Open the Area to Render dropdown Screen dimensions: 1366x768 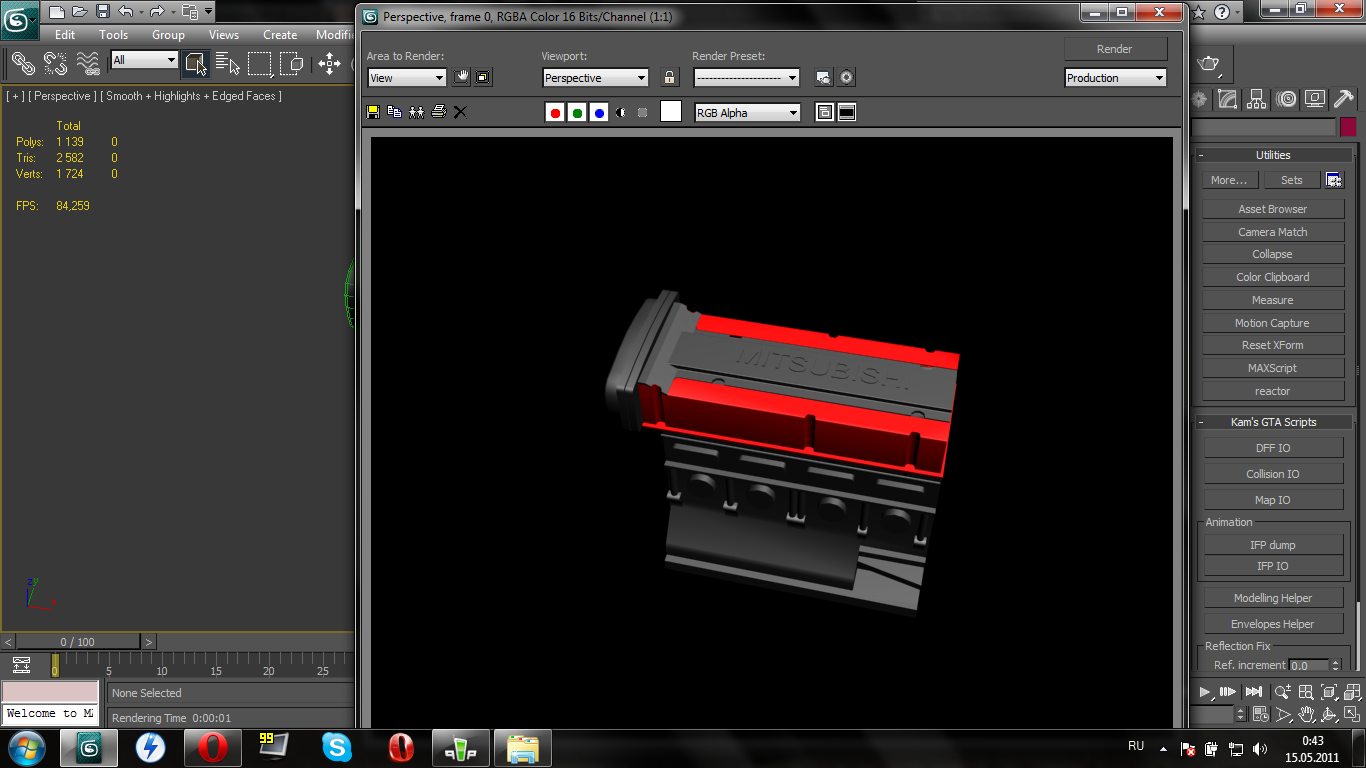point(407,78)
